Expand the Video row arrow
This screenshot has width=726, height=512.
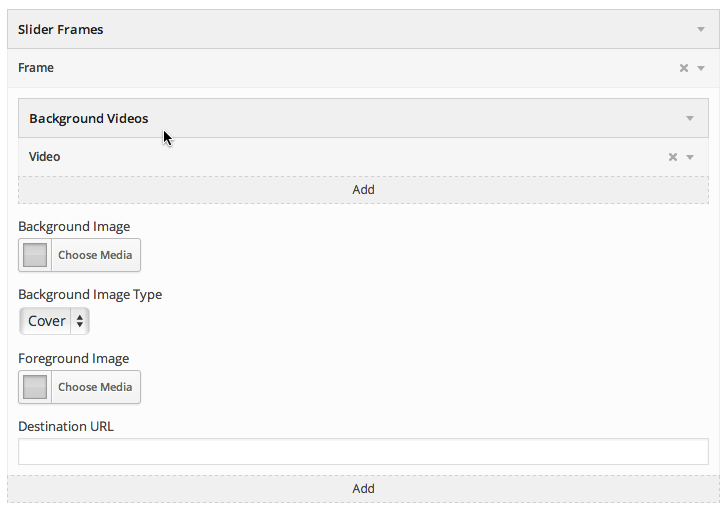coord(689,157)
